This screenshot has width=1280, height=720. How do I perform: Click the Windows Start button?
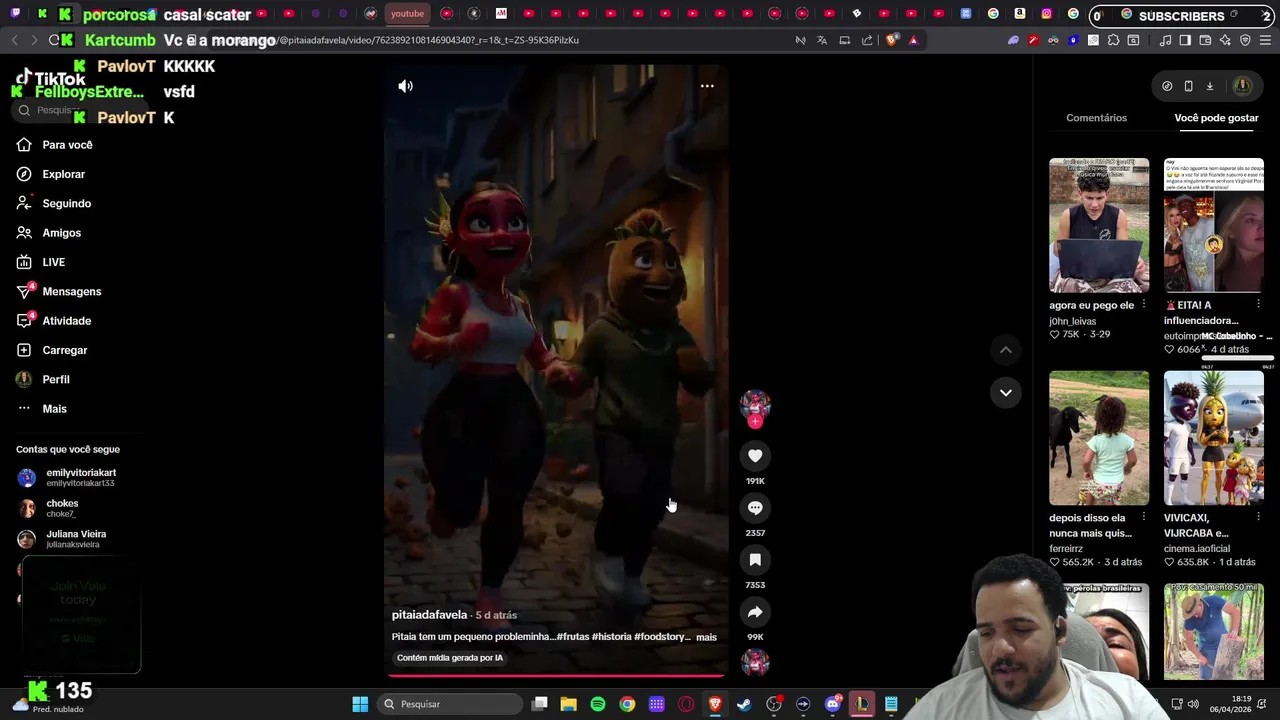pyautogui.click(x=360, y=704)
